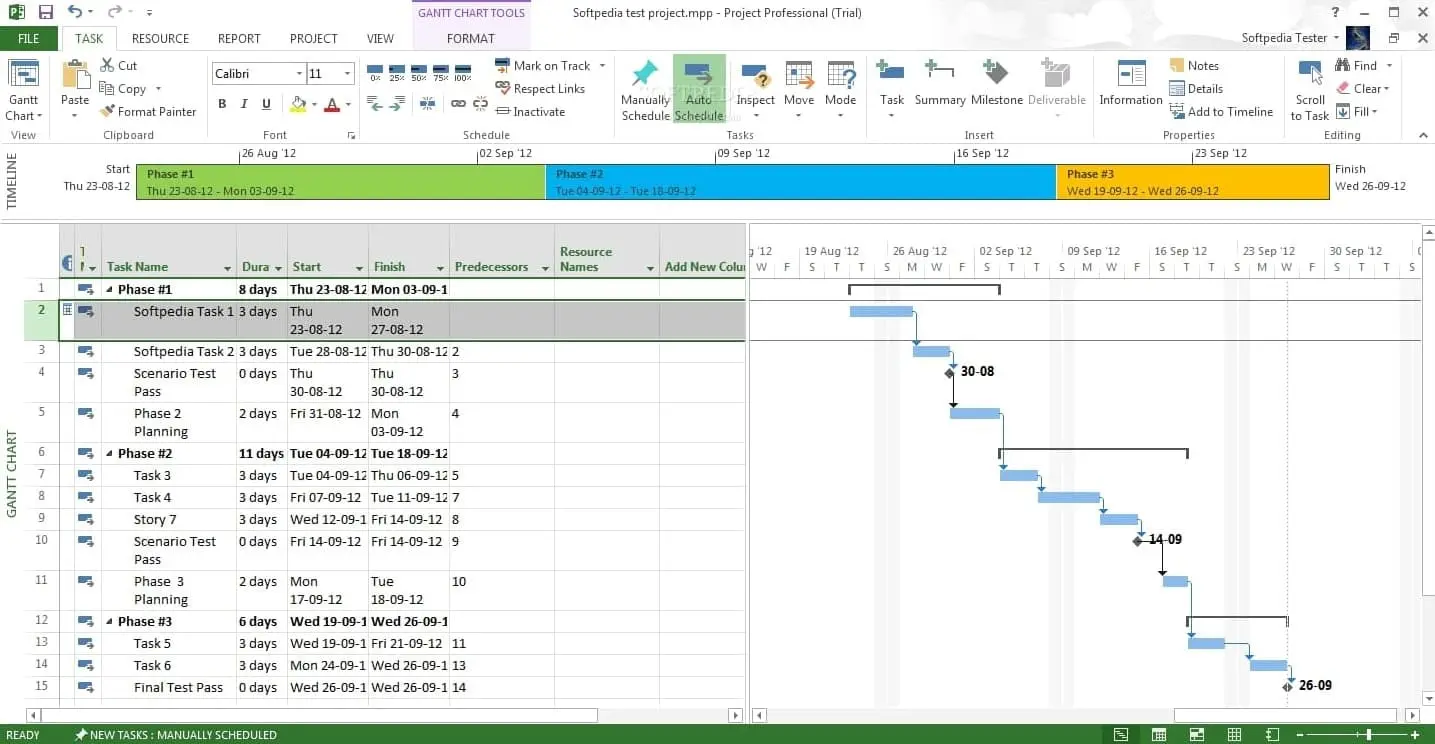Switch to the RESOURCE tab

click(x=160, y=38)
